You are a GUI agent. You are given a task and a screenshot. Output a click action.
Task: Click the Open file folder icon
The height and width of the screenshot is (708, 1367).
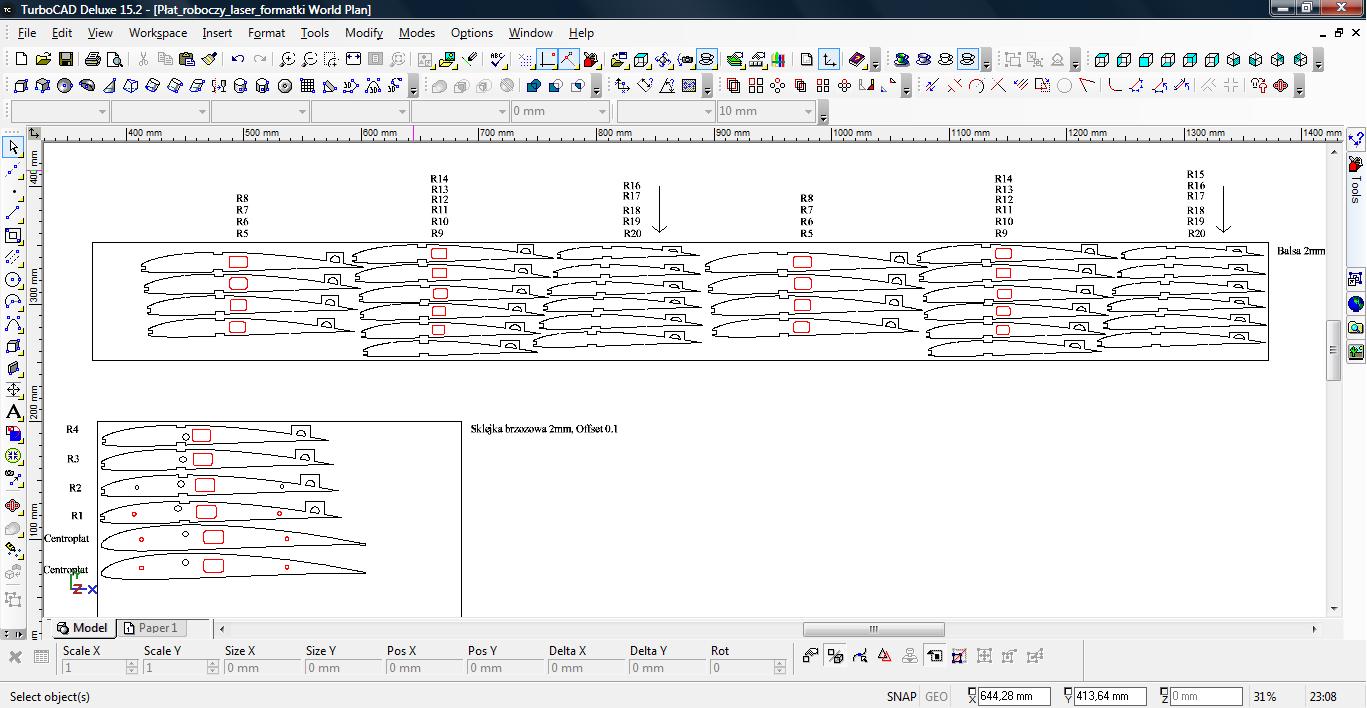43,60
